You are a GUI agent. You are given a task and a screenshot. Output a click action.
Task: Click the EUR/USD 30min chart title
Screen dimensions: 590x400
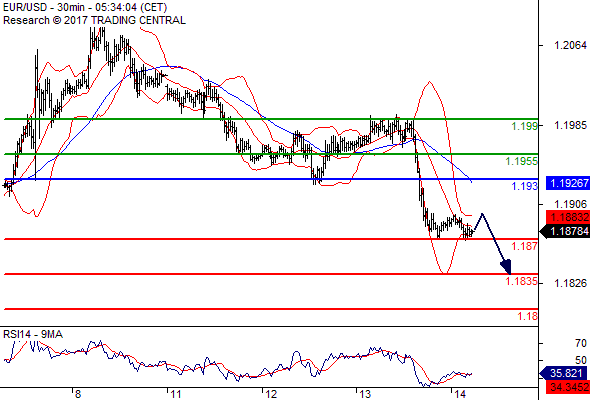pos(85,7)
